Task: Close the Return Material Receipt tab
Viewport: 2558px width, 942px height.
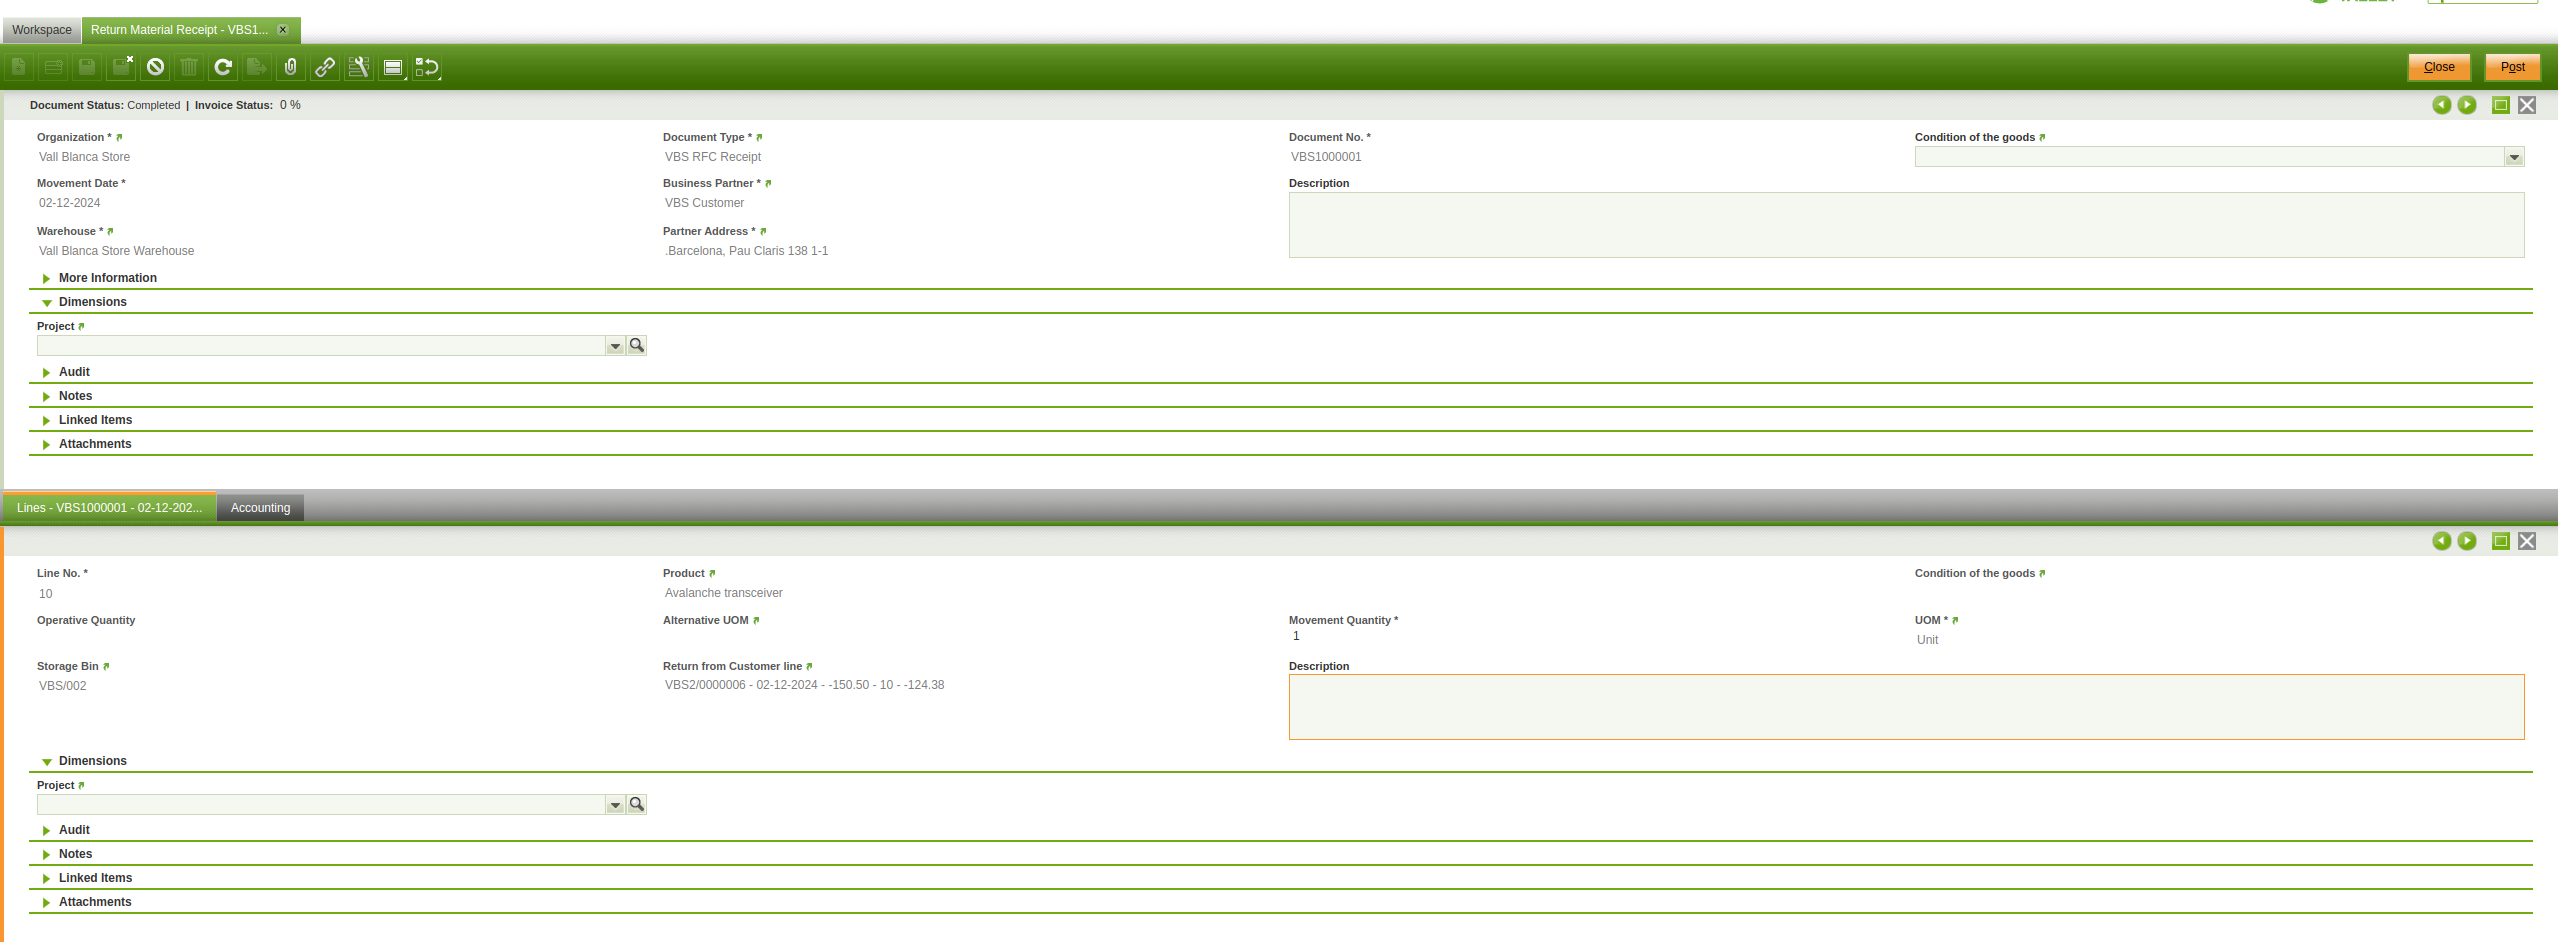Action: coord(283,30)
